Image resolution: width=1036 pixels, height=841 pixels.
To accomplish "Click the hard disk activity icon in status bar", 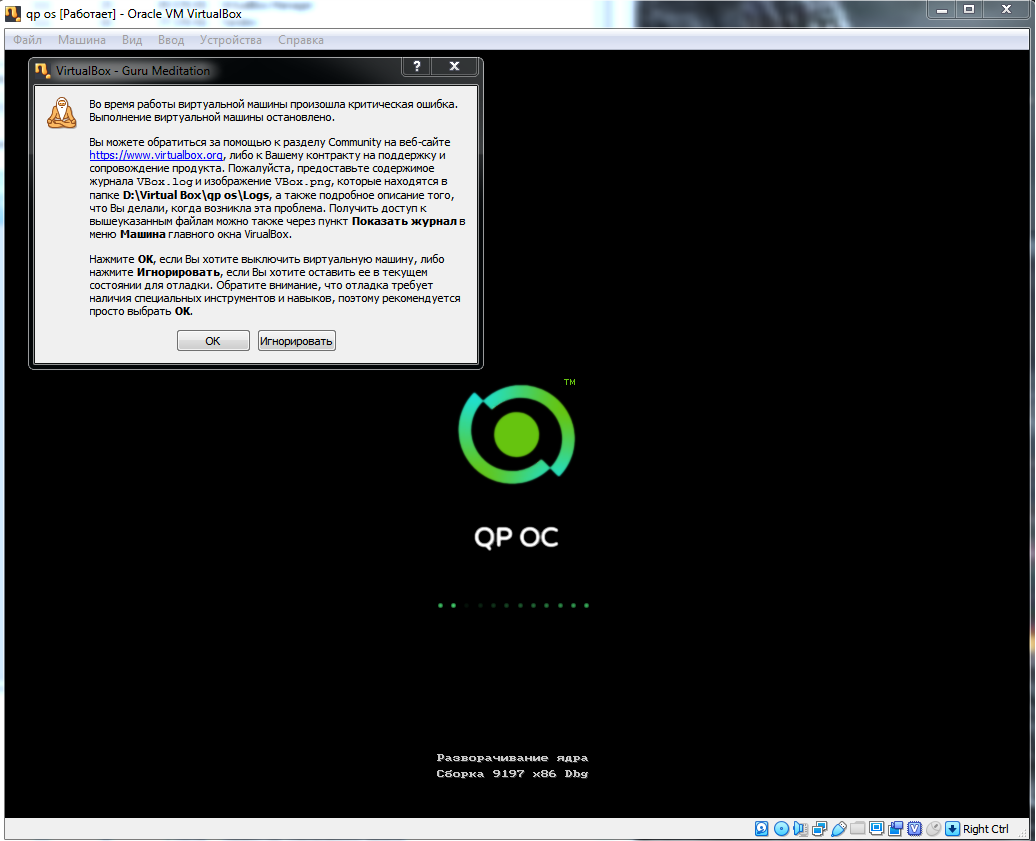I will tap(762, 828).
